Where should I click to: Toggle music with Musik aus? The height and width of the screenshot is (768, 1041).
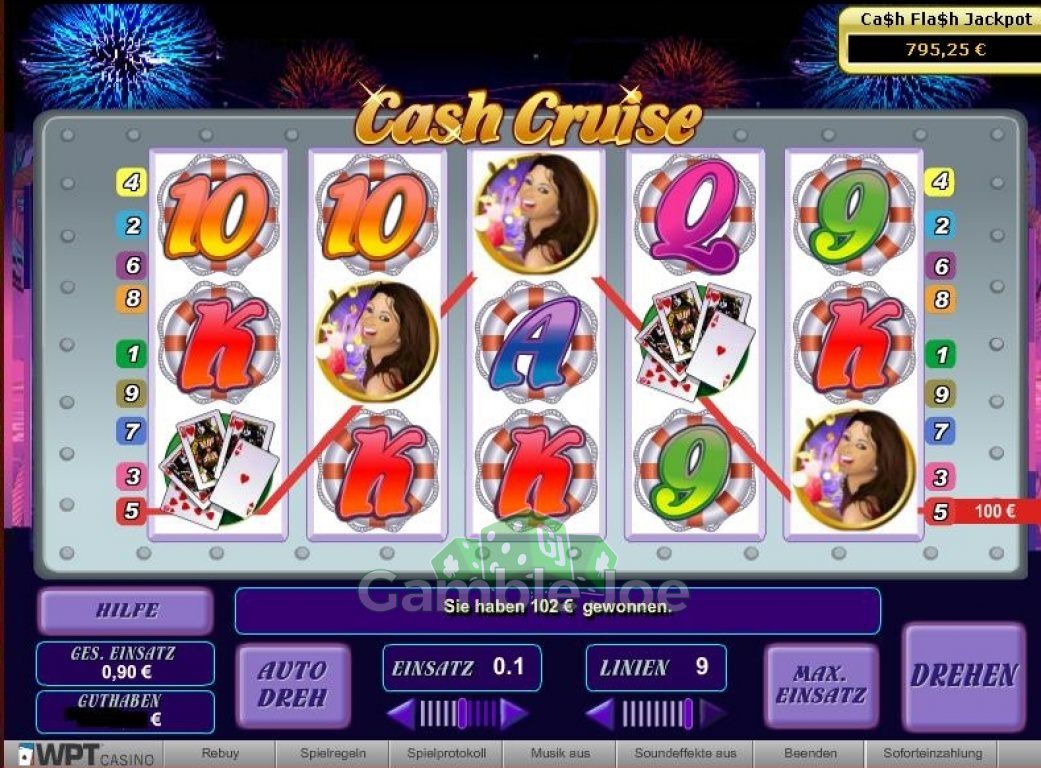pos(560,753)
